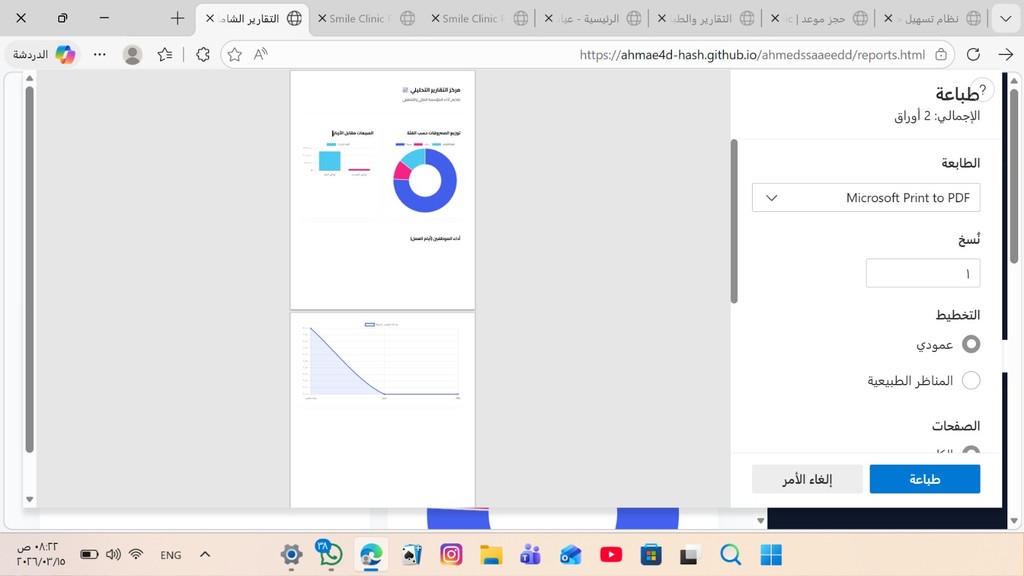
Task: Switch to the second Smile Clinic tab
Action: click(479, 18)
